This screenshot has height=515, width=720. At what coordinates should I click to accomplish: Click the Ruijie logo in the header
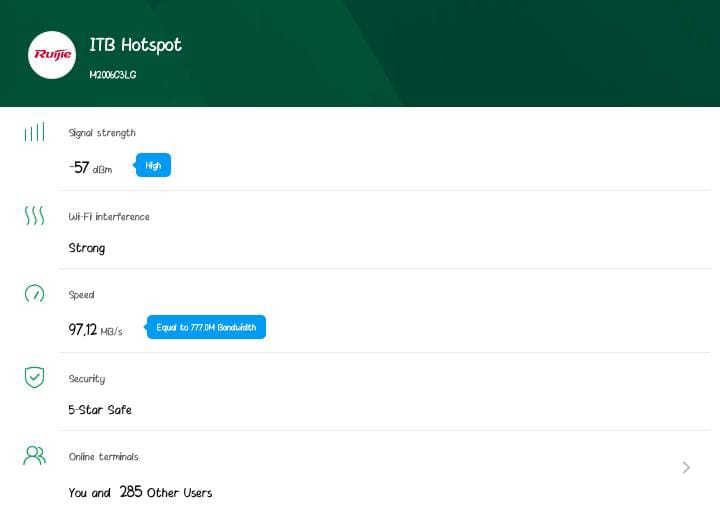(x=52, y=54)
